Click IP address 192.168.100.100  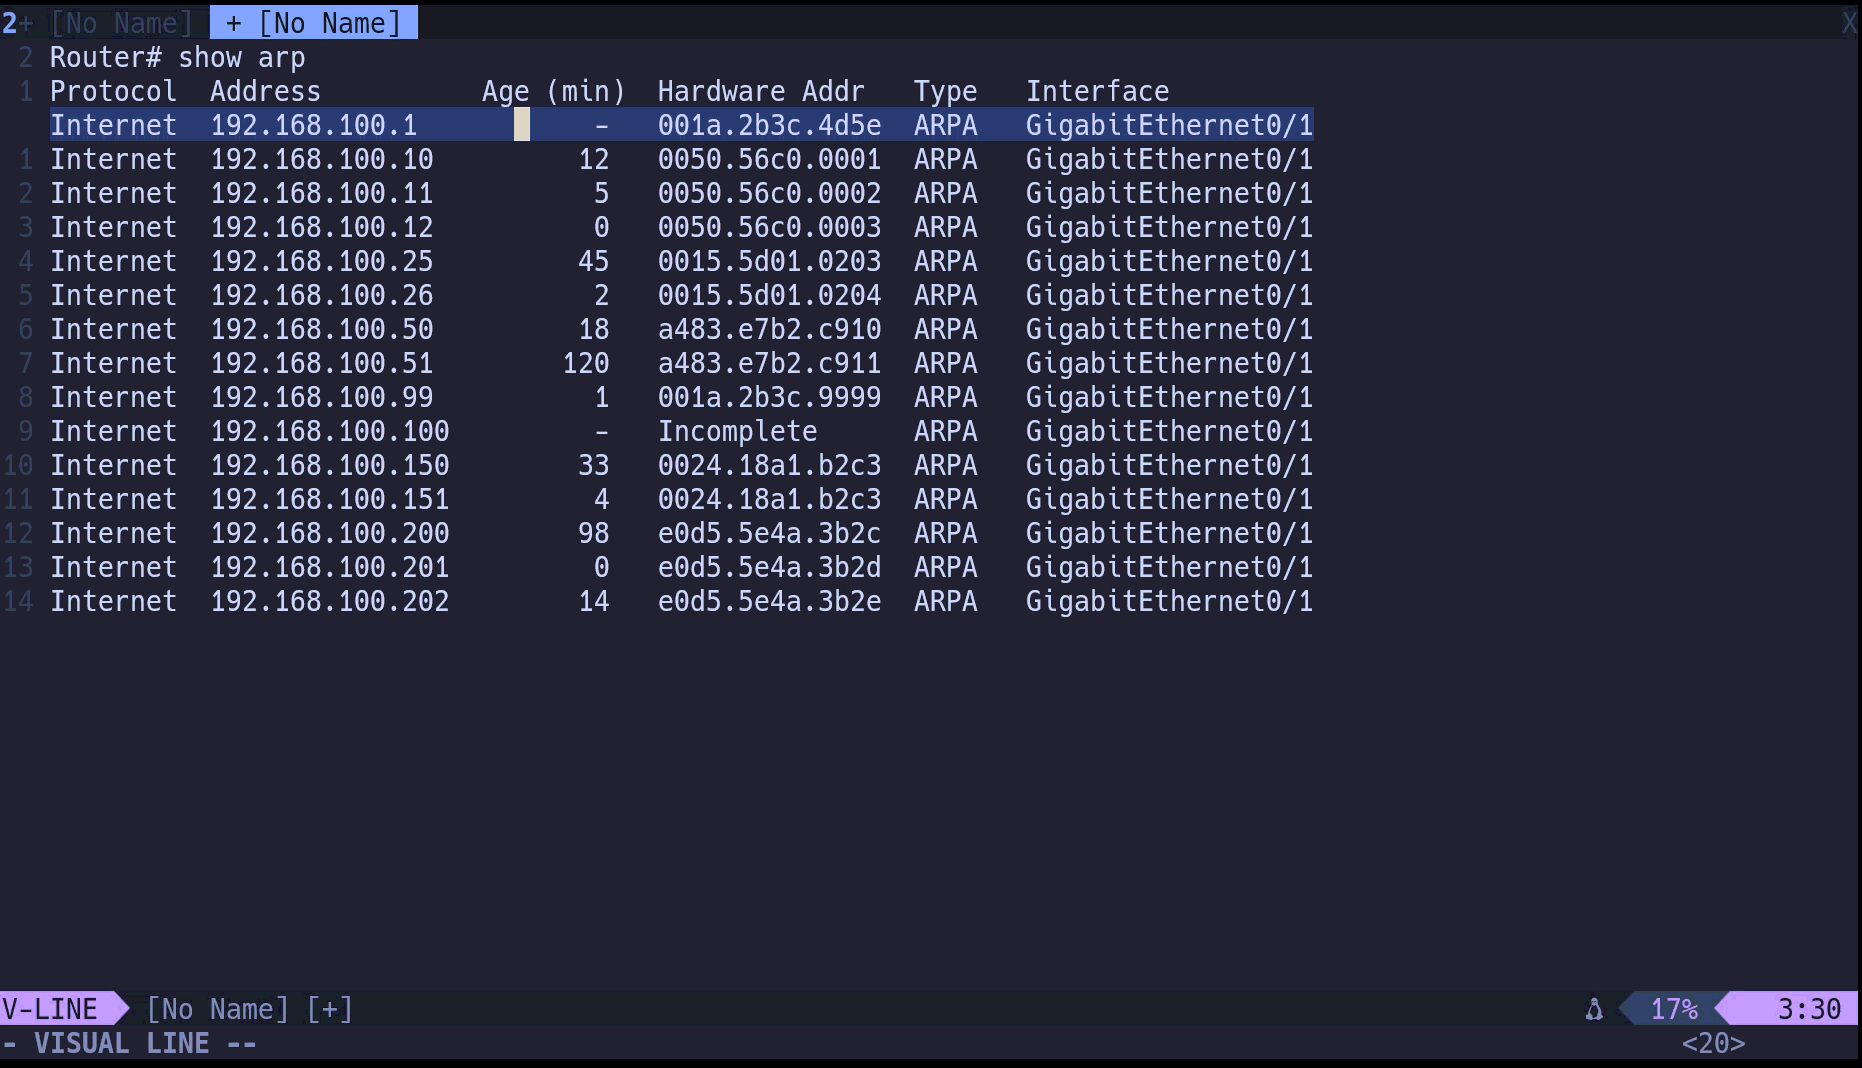coord(330,431)
